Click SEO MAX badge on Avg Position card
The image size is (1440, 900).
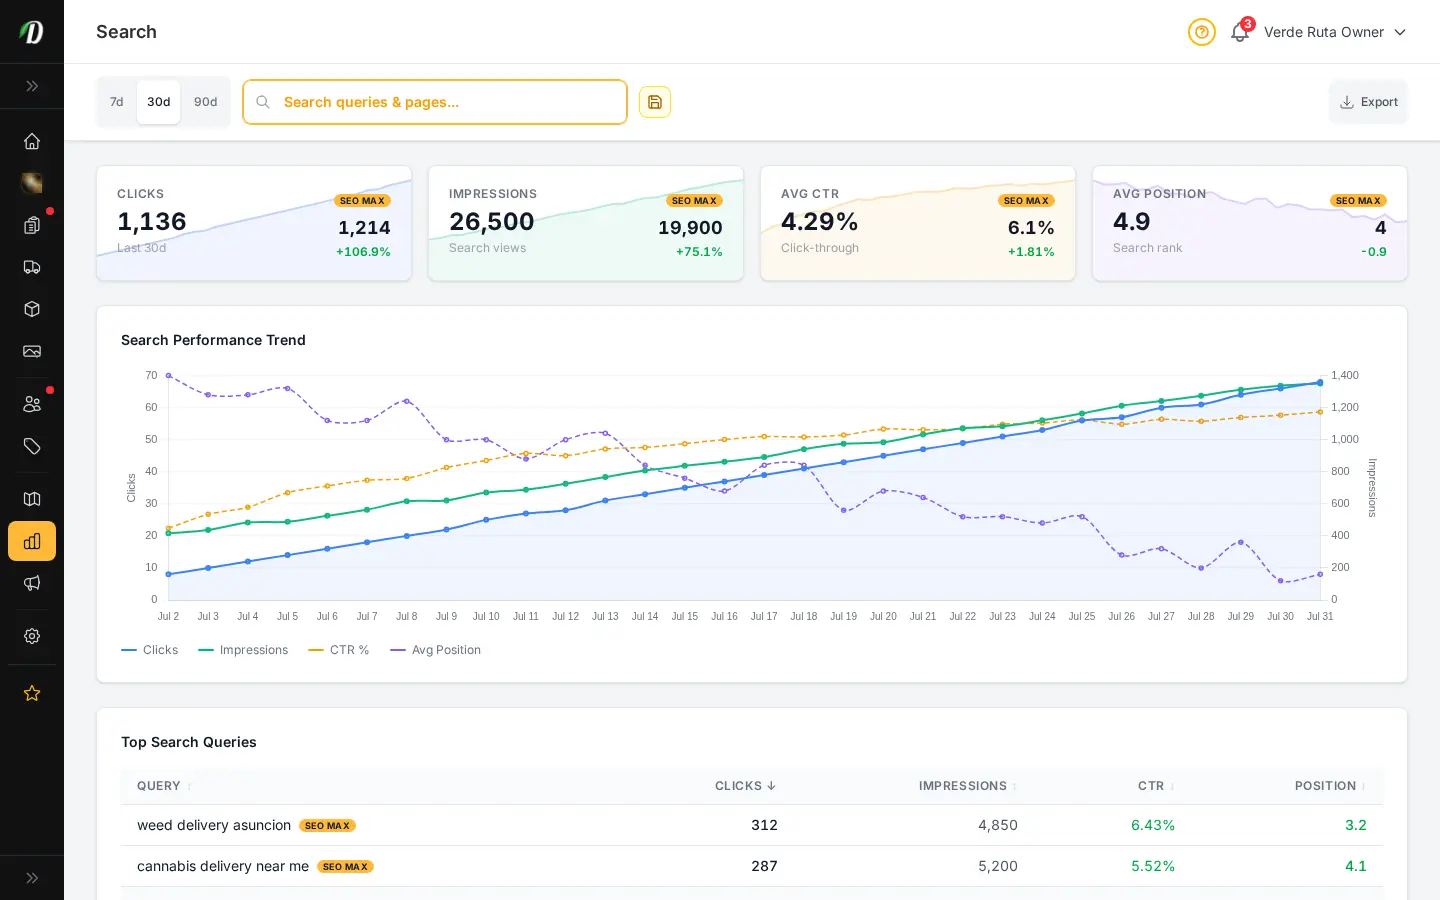pos(1358,201)
